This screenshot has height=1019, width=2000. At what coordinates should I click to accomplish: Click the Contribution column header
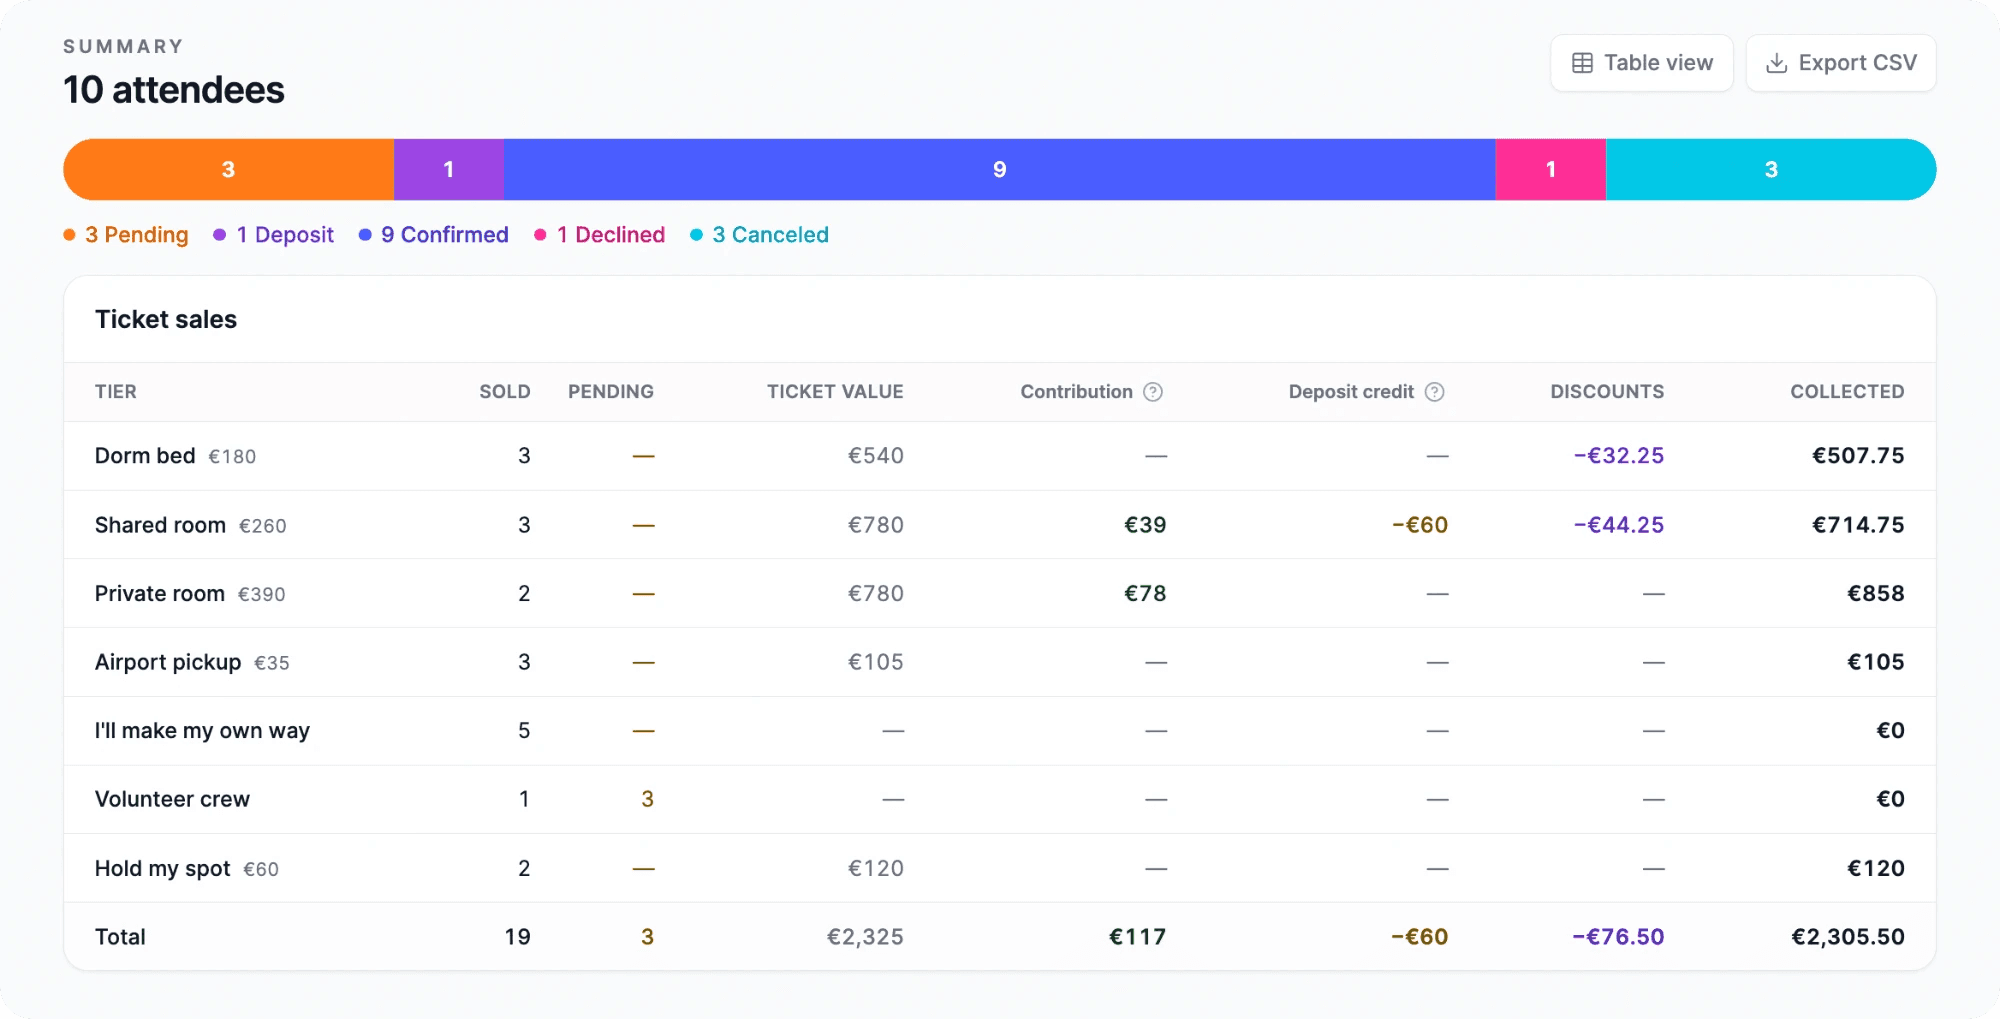[1076, 392]
